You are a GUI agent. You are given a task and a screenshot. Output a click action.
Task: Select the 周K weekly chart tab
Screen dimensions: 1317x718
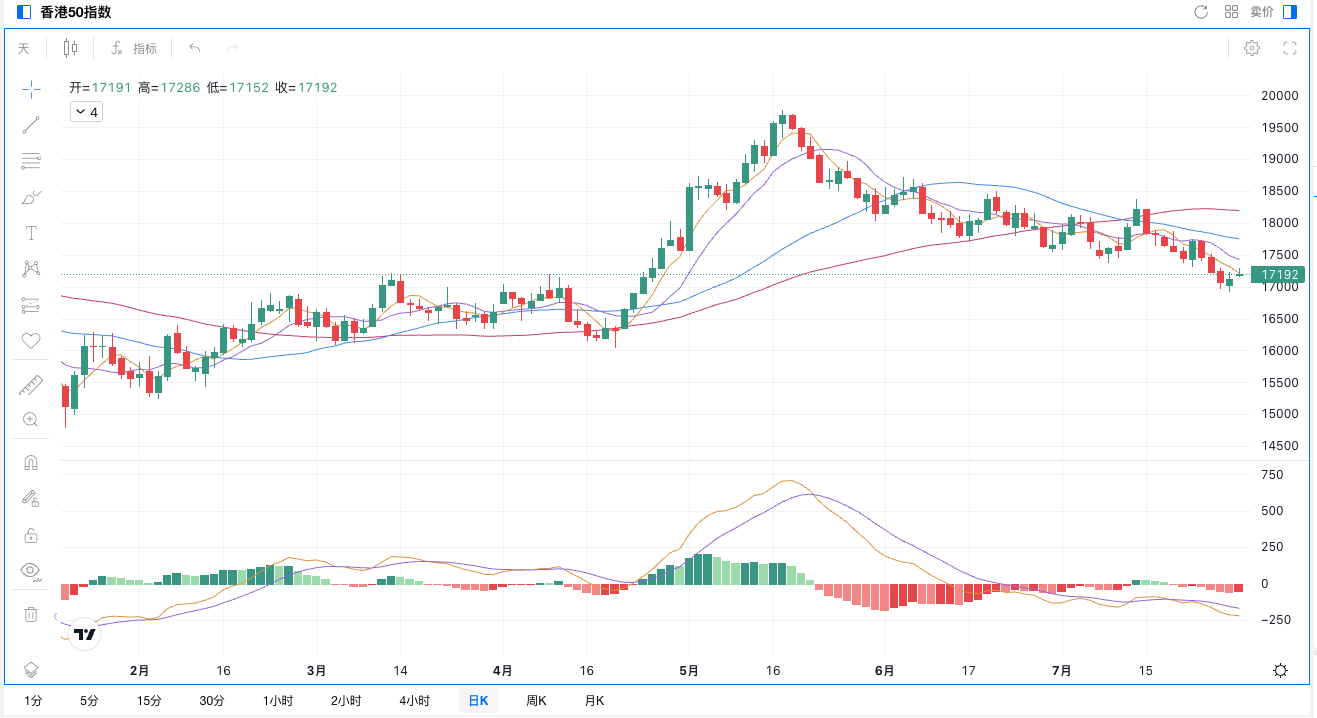pyautogui.click(x=537, y=701)
